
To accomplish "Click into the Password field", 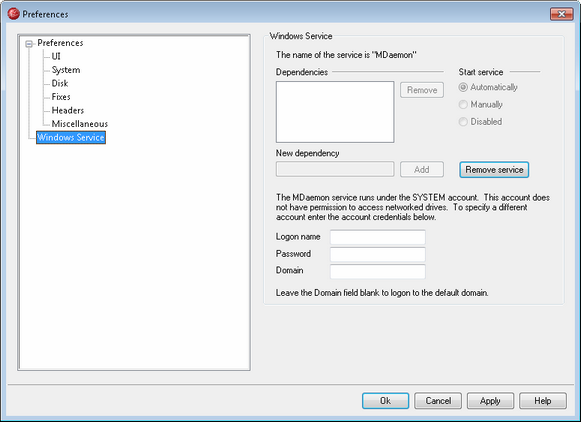I will pyautogui.click(x=378, y=254).
